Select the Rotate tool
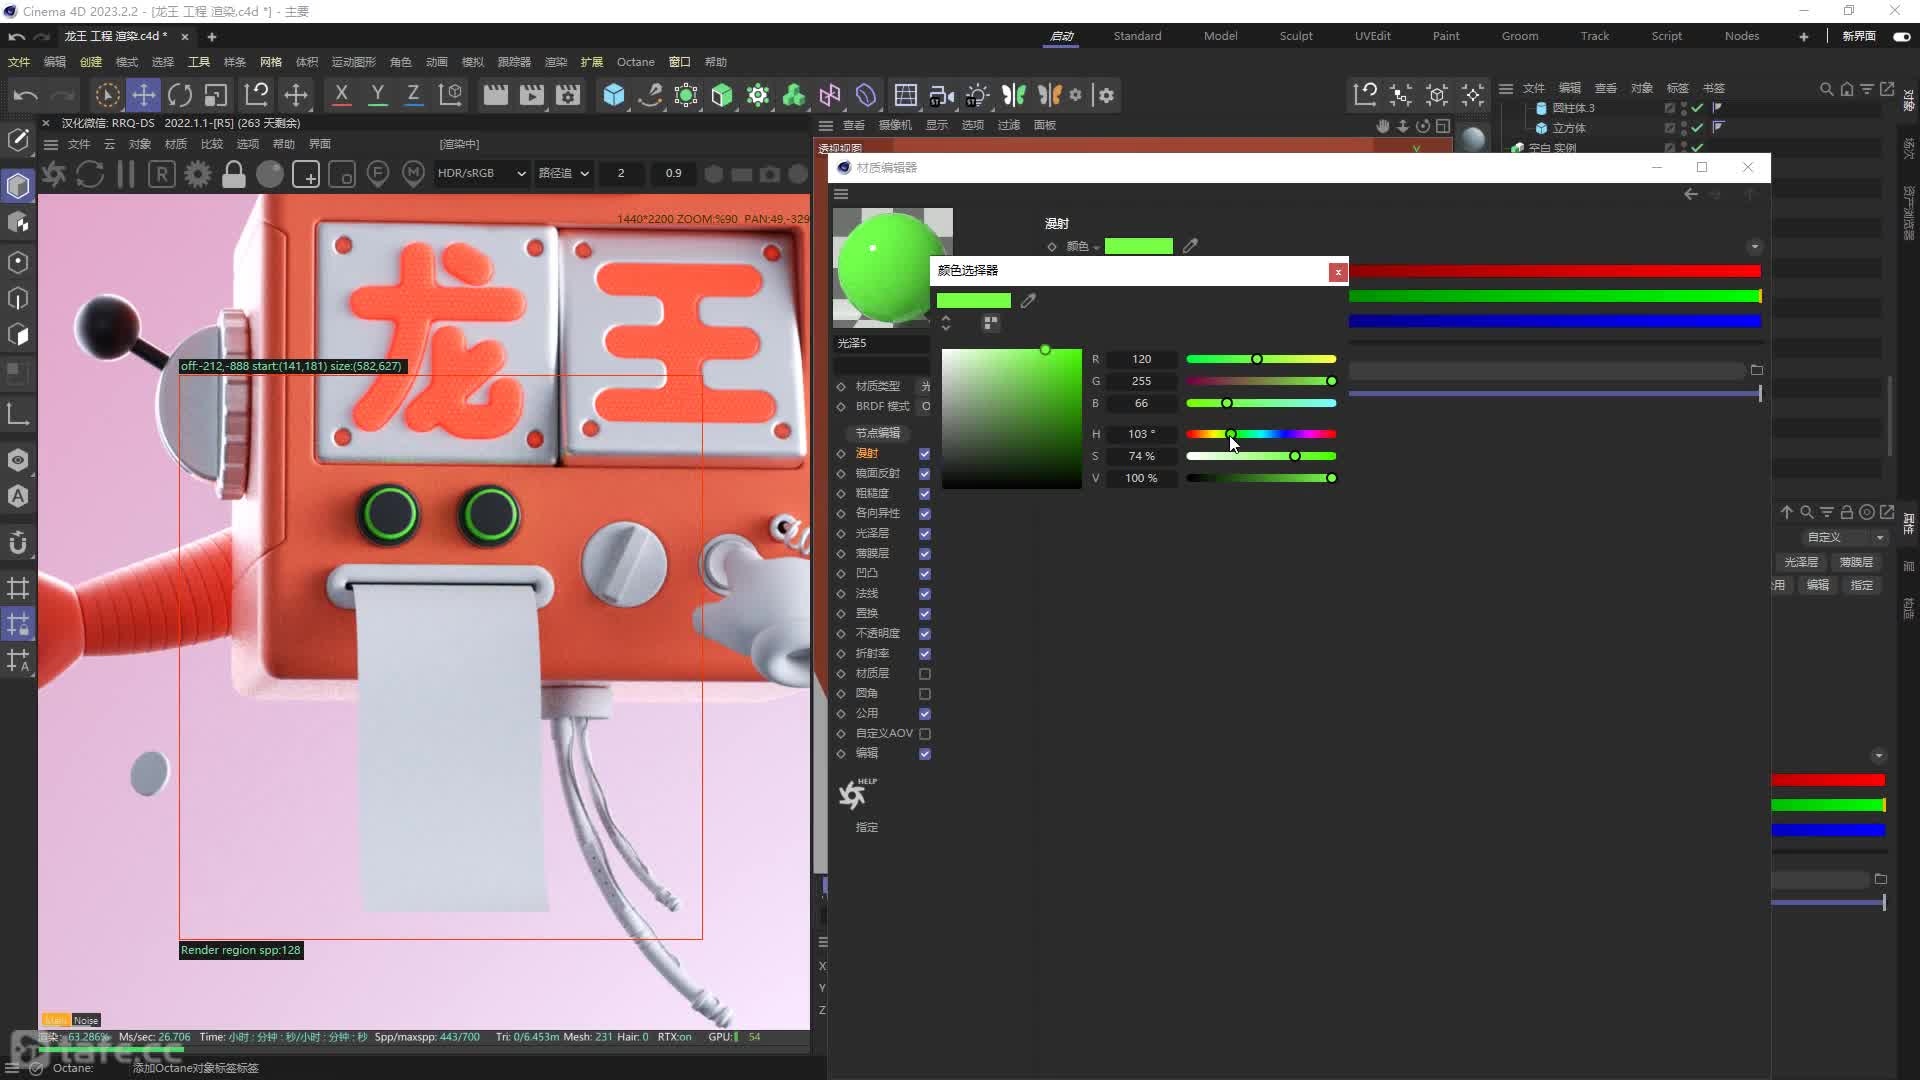The height and width of the screenshot is (1080, 1920). (x=180, y=95)
